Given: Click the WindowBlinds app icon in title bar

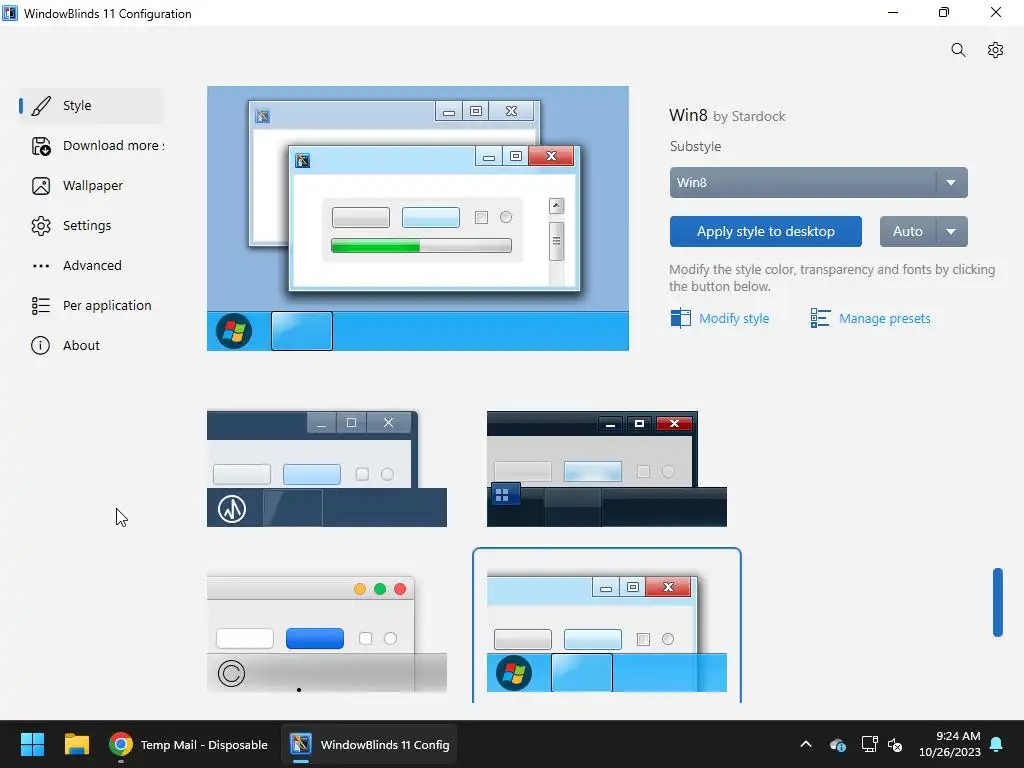Looking at the screenshot, I should 10,13.
